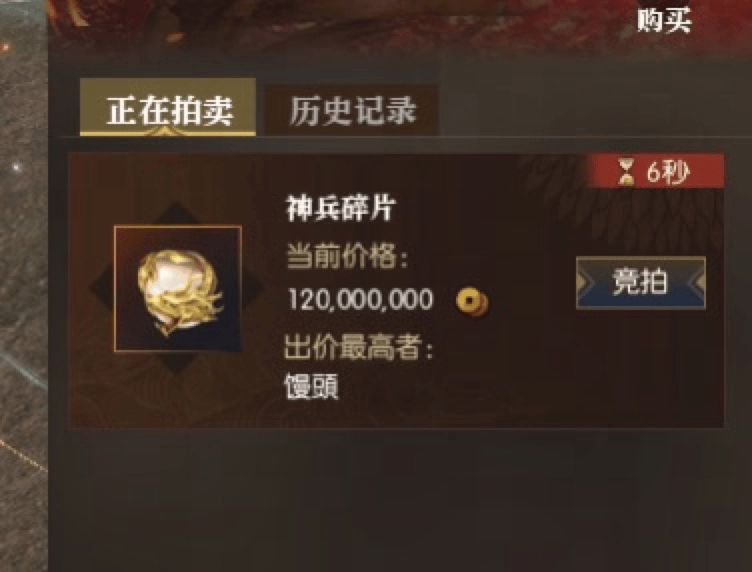Click the dotted path line on map
752x572 pixels.
(x=22, y=455)
